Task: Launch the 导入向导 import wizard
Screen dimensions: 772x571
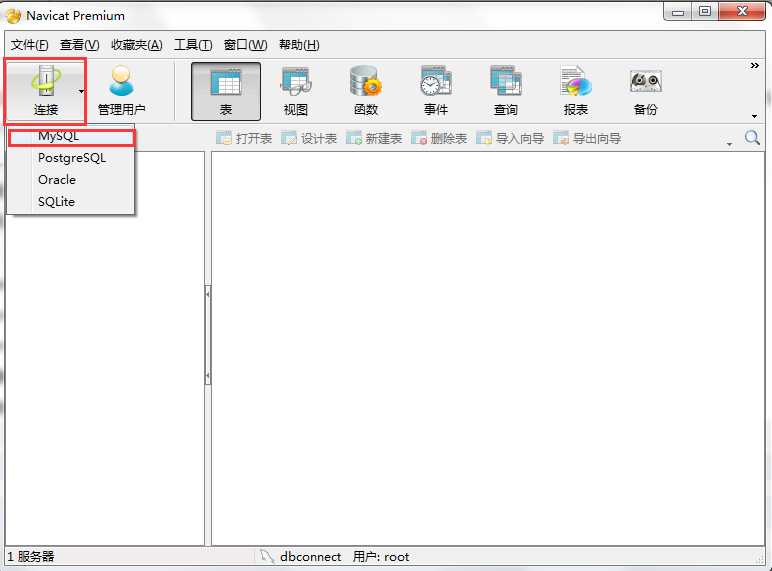Action: click(x=510, y=138)
